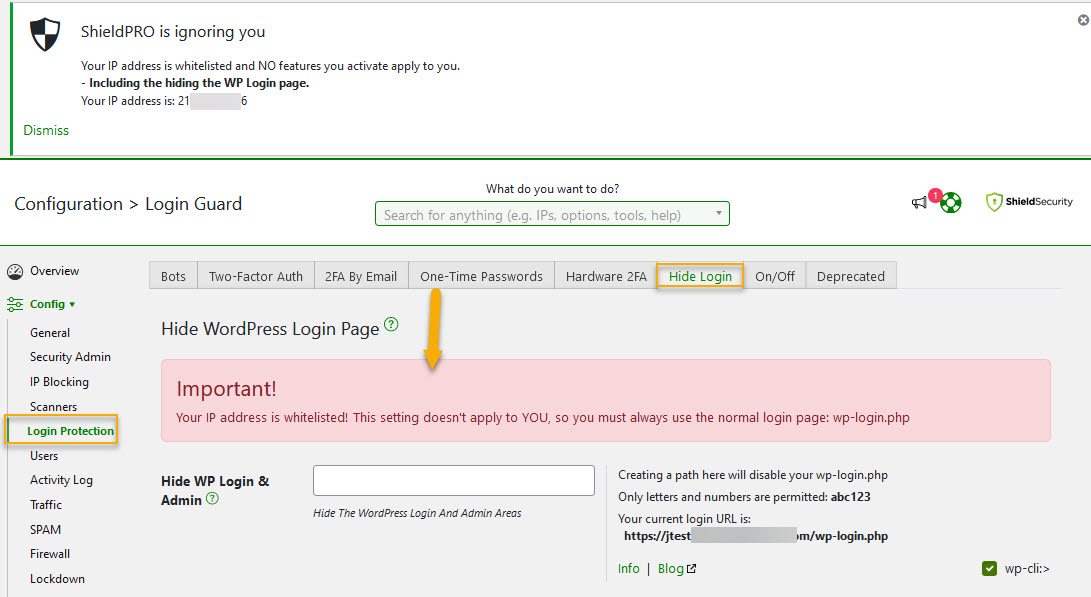Click the 'Configuration > Login Guard' heading
The width and height of the screenshot is (1091, 597).
[x=128, y=204]
